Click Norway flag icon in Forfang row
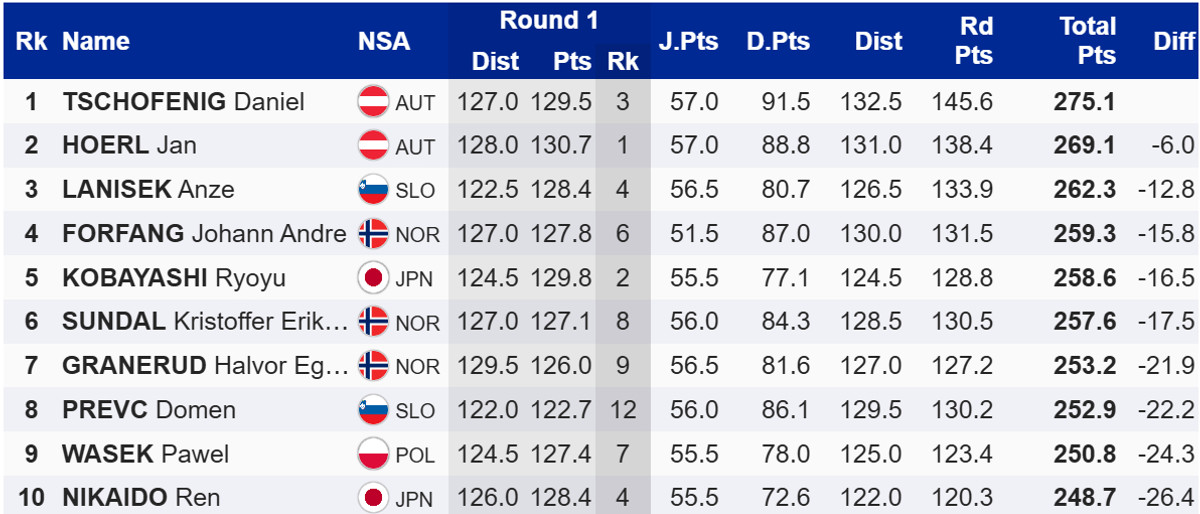The image size is (1200, 514). point(373,234)
